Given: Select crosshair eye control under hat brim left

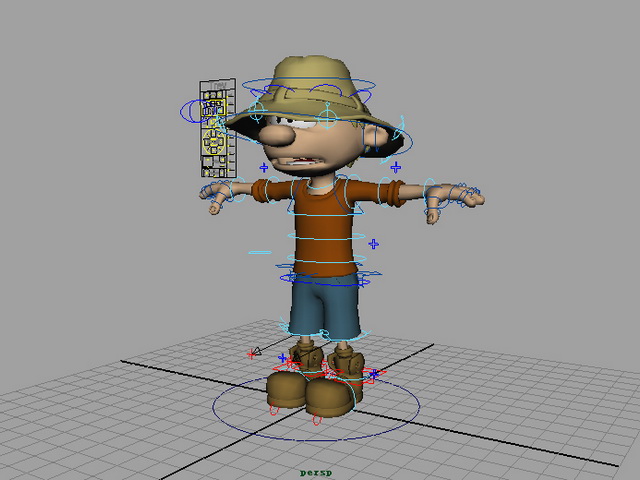Looking at the screenshot, I should (x=257, y=111).
